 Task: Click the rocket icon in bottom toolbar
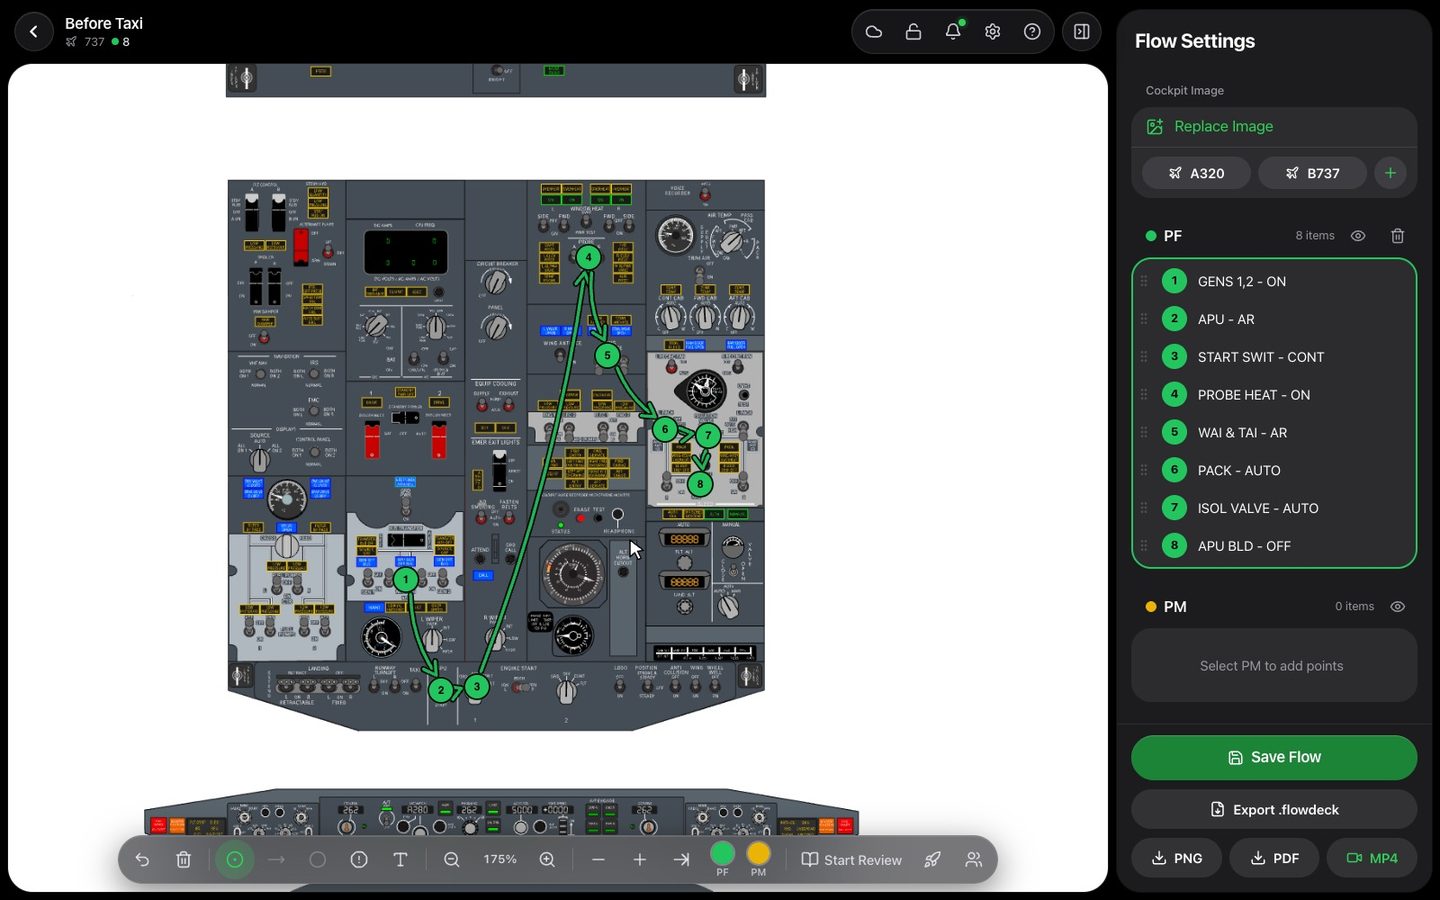coord(932,860)
